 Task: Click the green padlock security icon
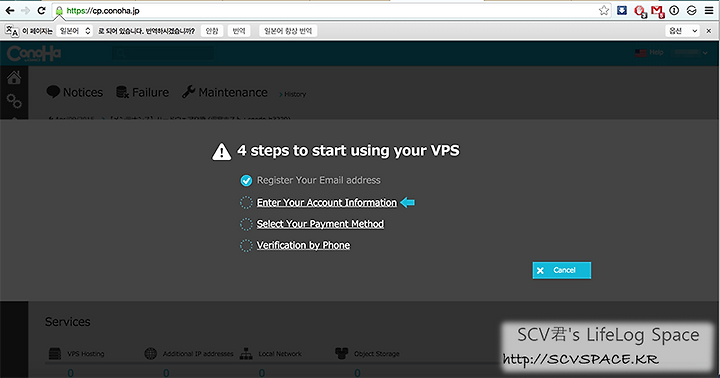(59, 11)
